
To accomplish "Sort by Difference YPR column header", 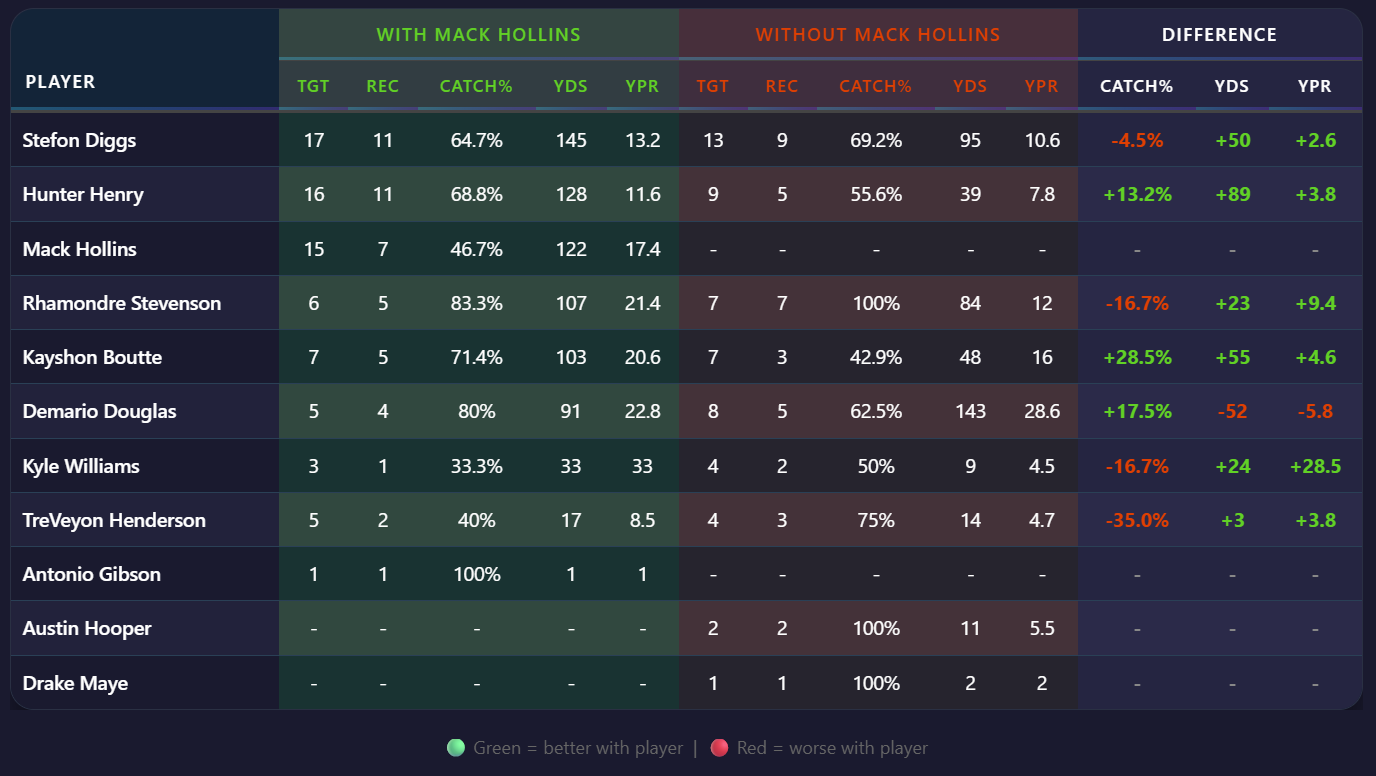I will point(1314,87).
